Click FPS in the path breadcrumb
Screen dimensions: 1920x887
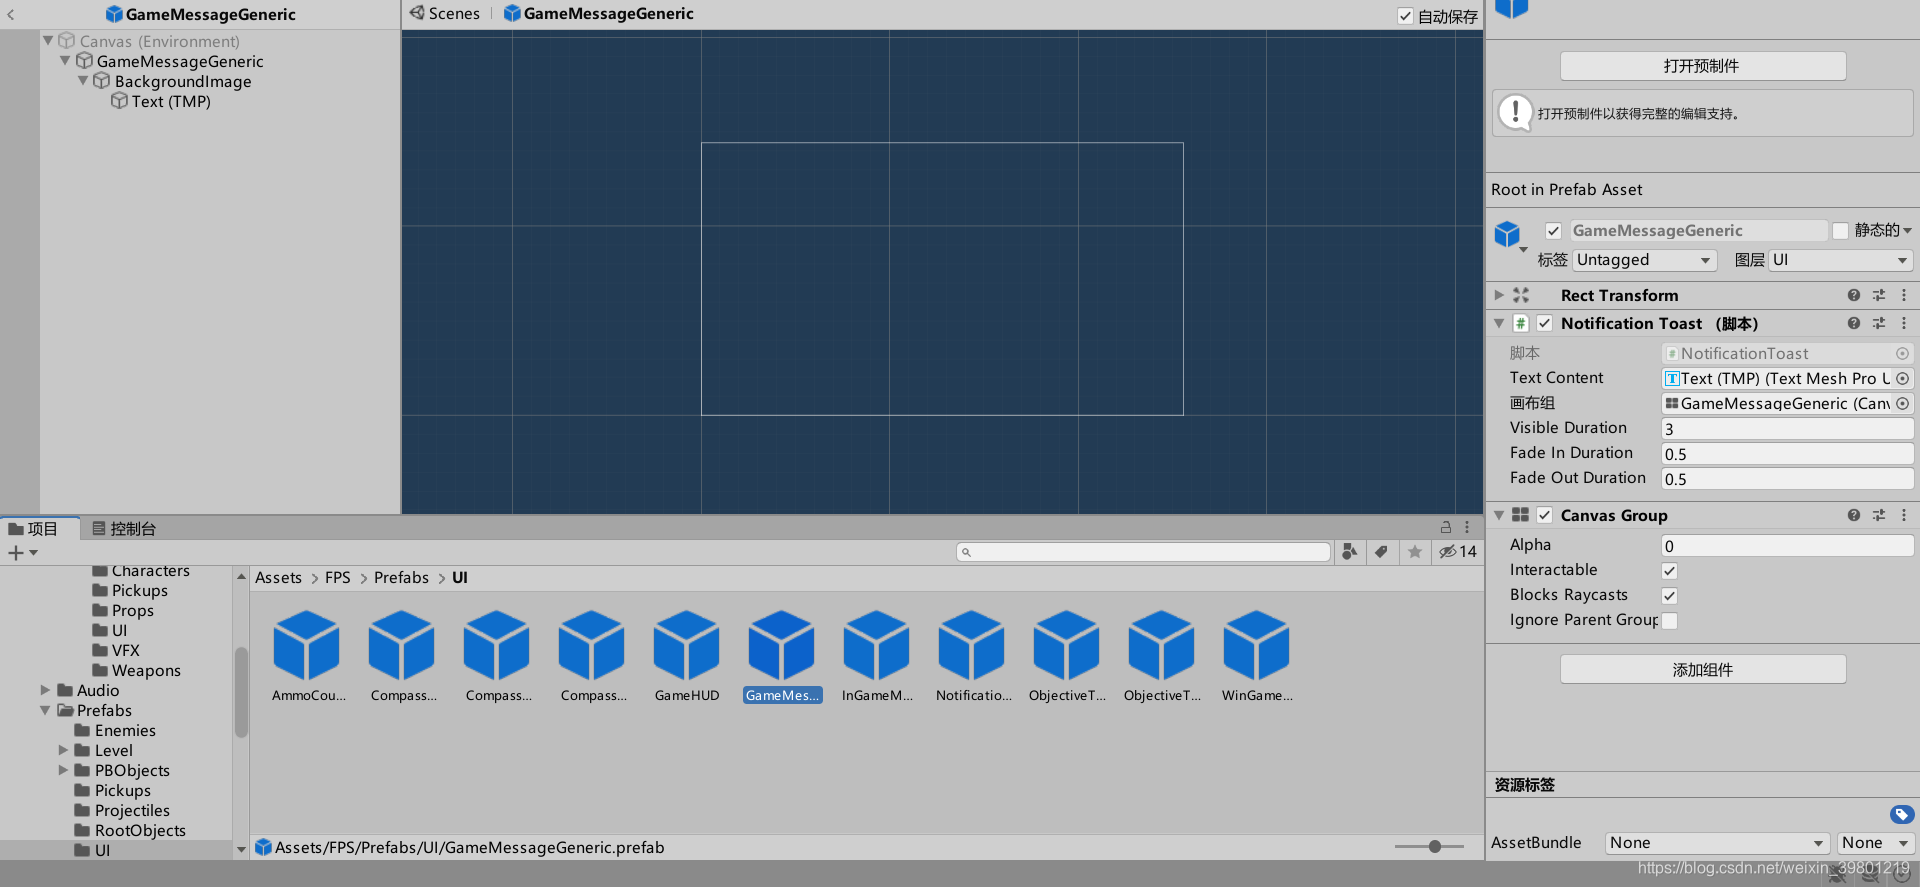(x=338, y=577)
